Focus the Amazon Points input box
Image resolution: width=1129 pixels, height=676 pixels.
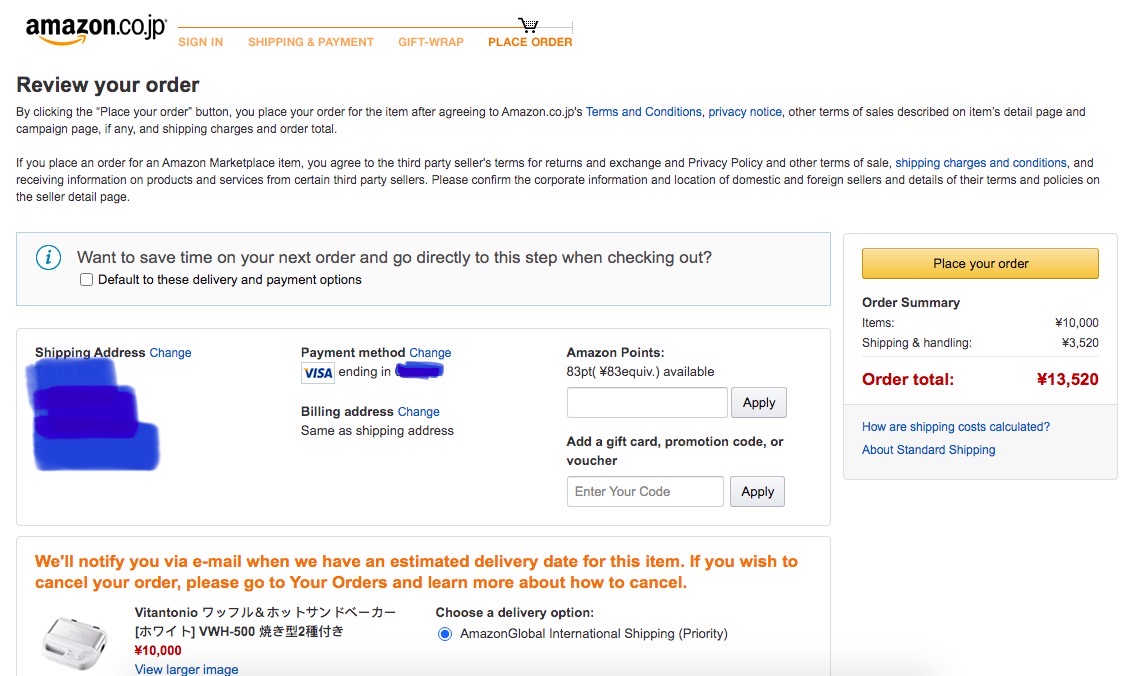pyautogui.click(x=647, y=403)
